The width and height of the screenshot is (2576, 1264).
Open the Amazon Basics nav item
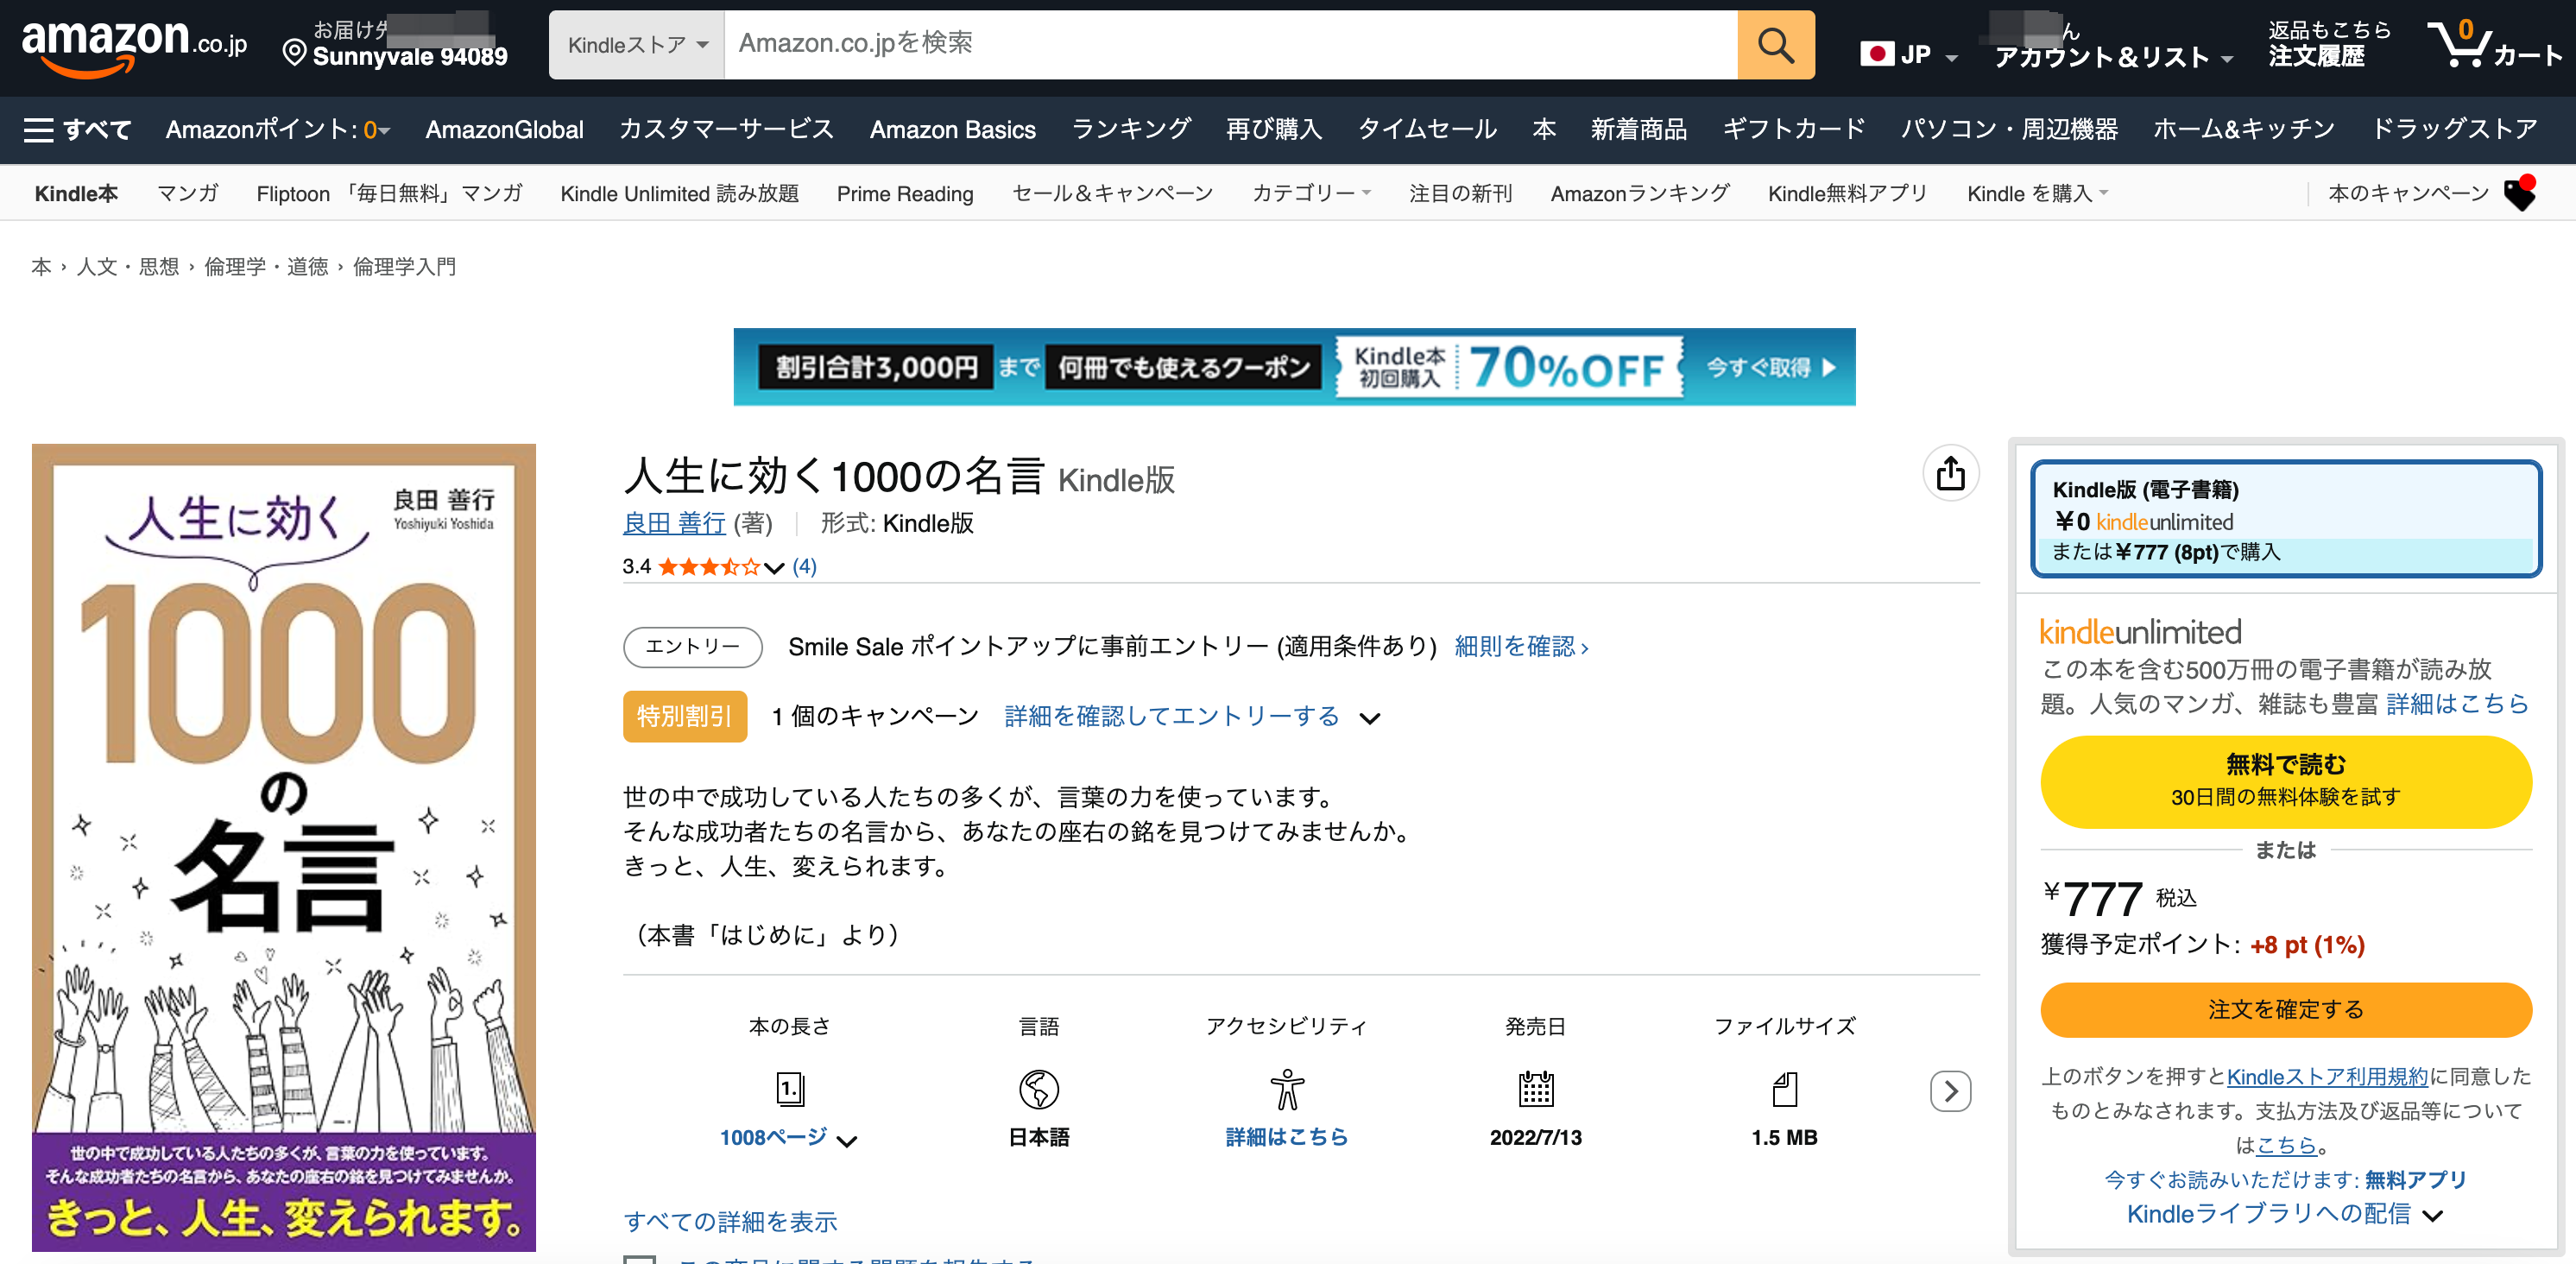(952, 130)
